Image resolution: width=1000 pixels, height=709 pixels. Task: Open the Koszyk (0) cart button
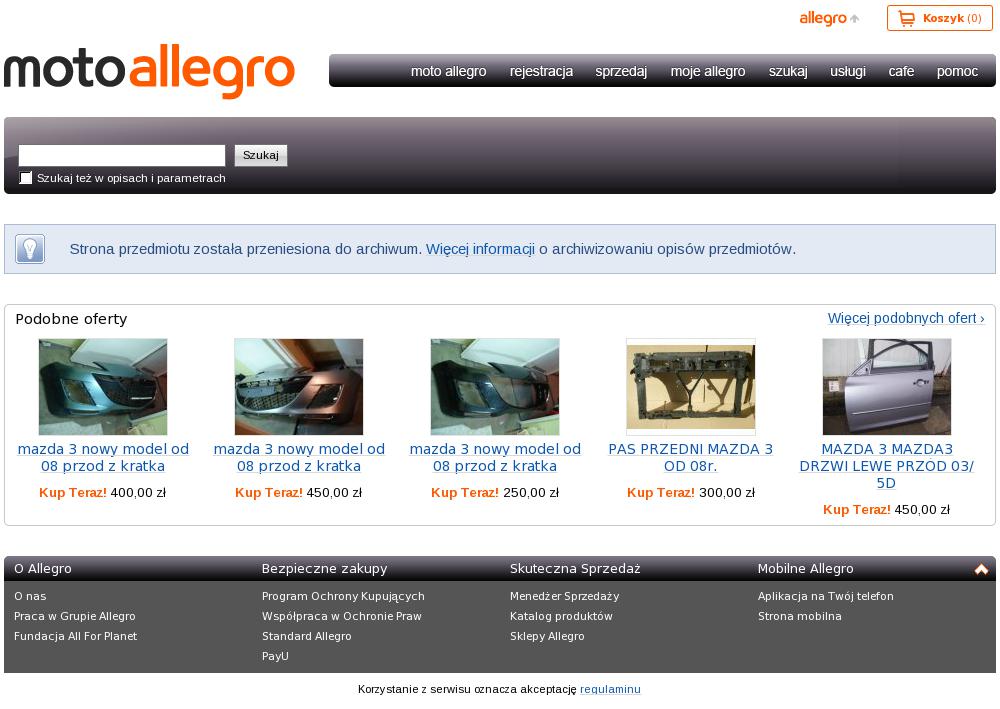[x=939, y=18]
